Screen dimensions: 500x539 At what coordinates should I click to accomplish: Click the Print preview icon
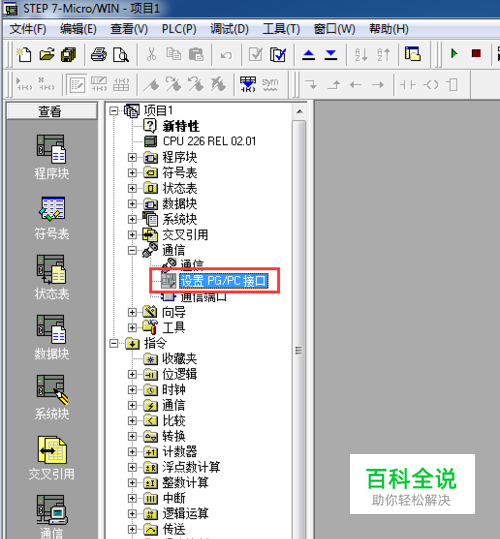[121, 55]
